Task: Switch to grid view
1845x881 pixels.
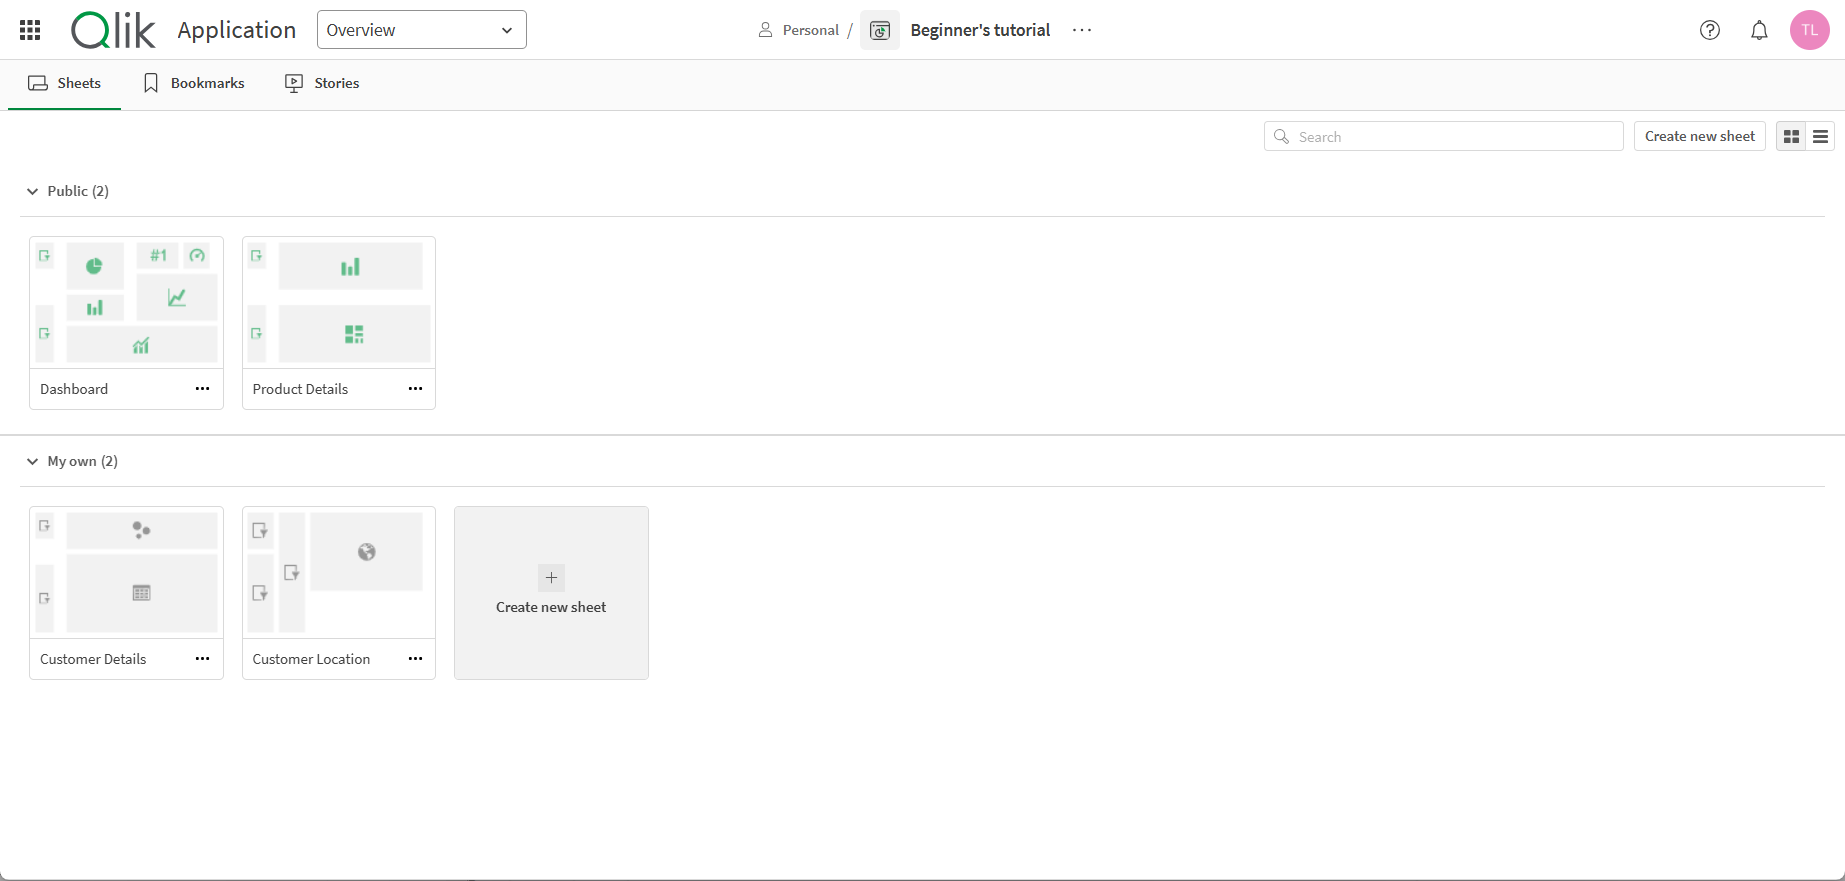Action: click(x=1791, y=136)
